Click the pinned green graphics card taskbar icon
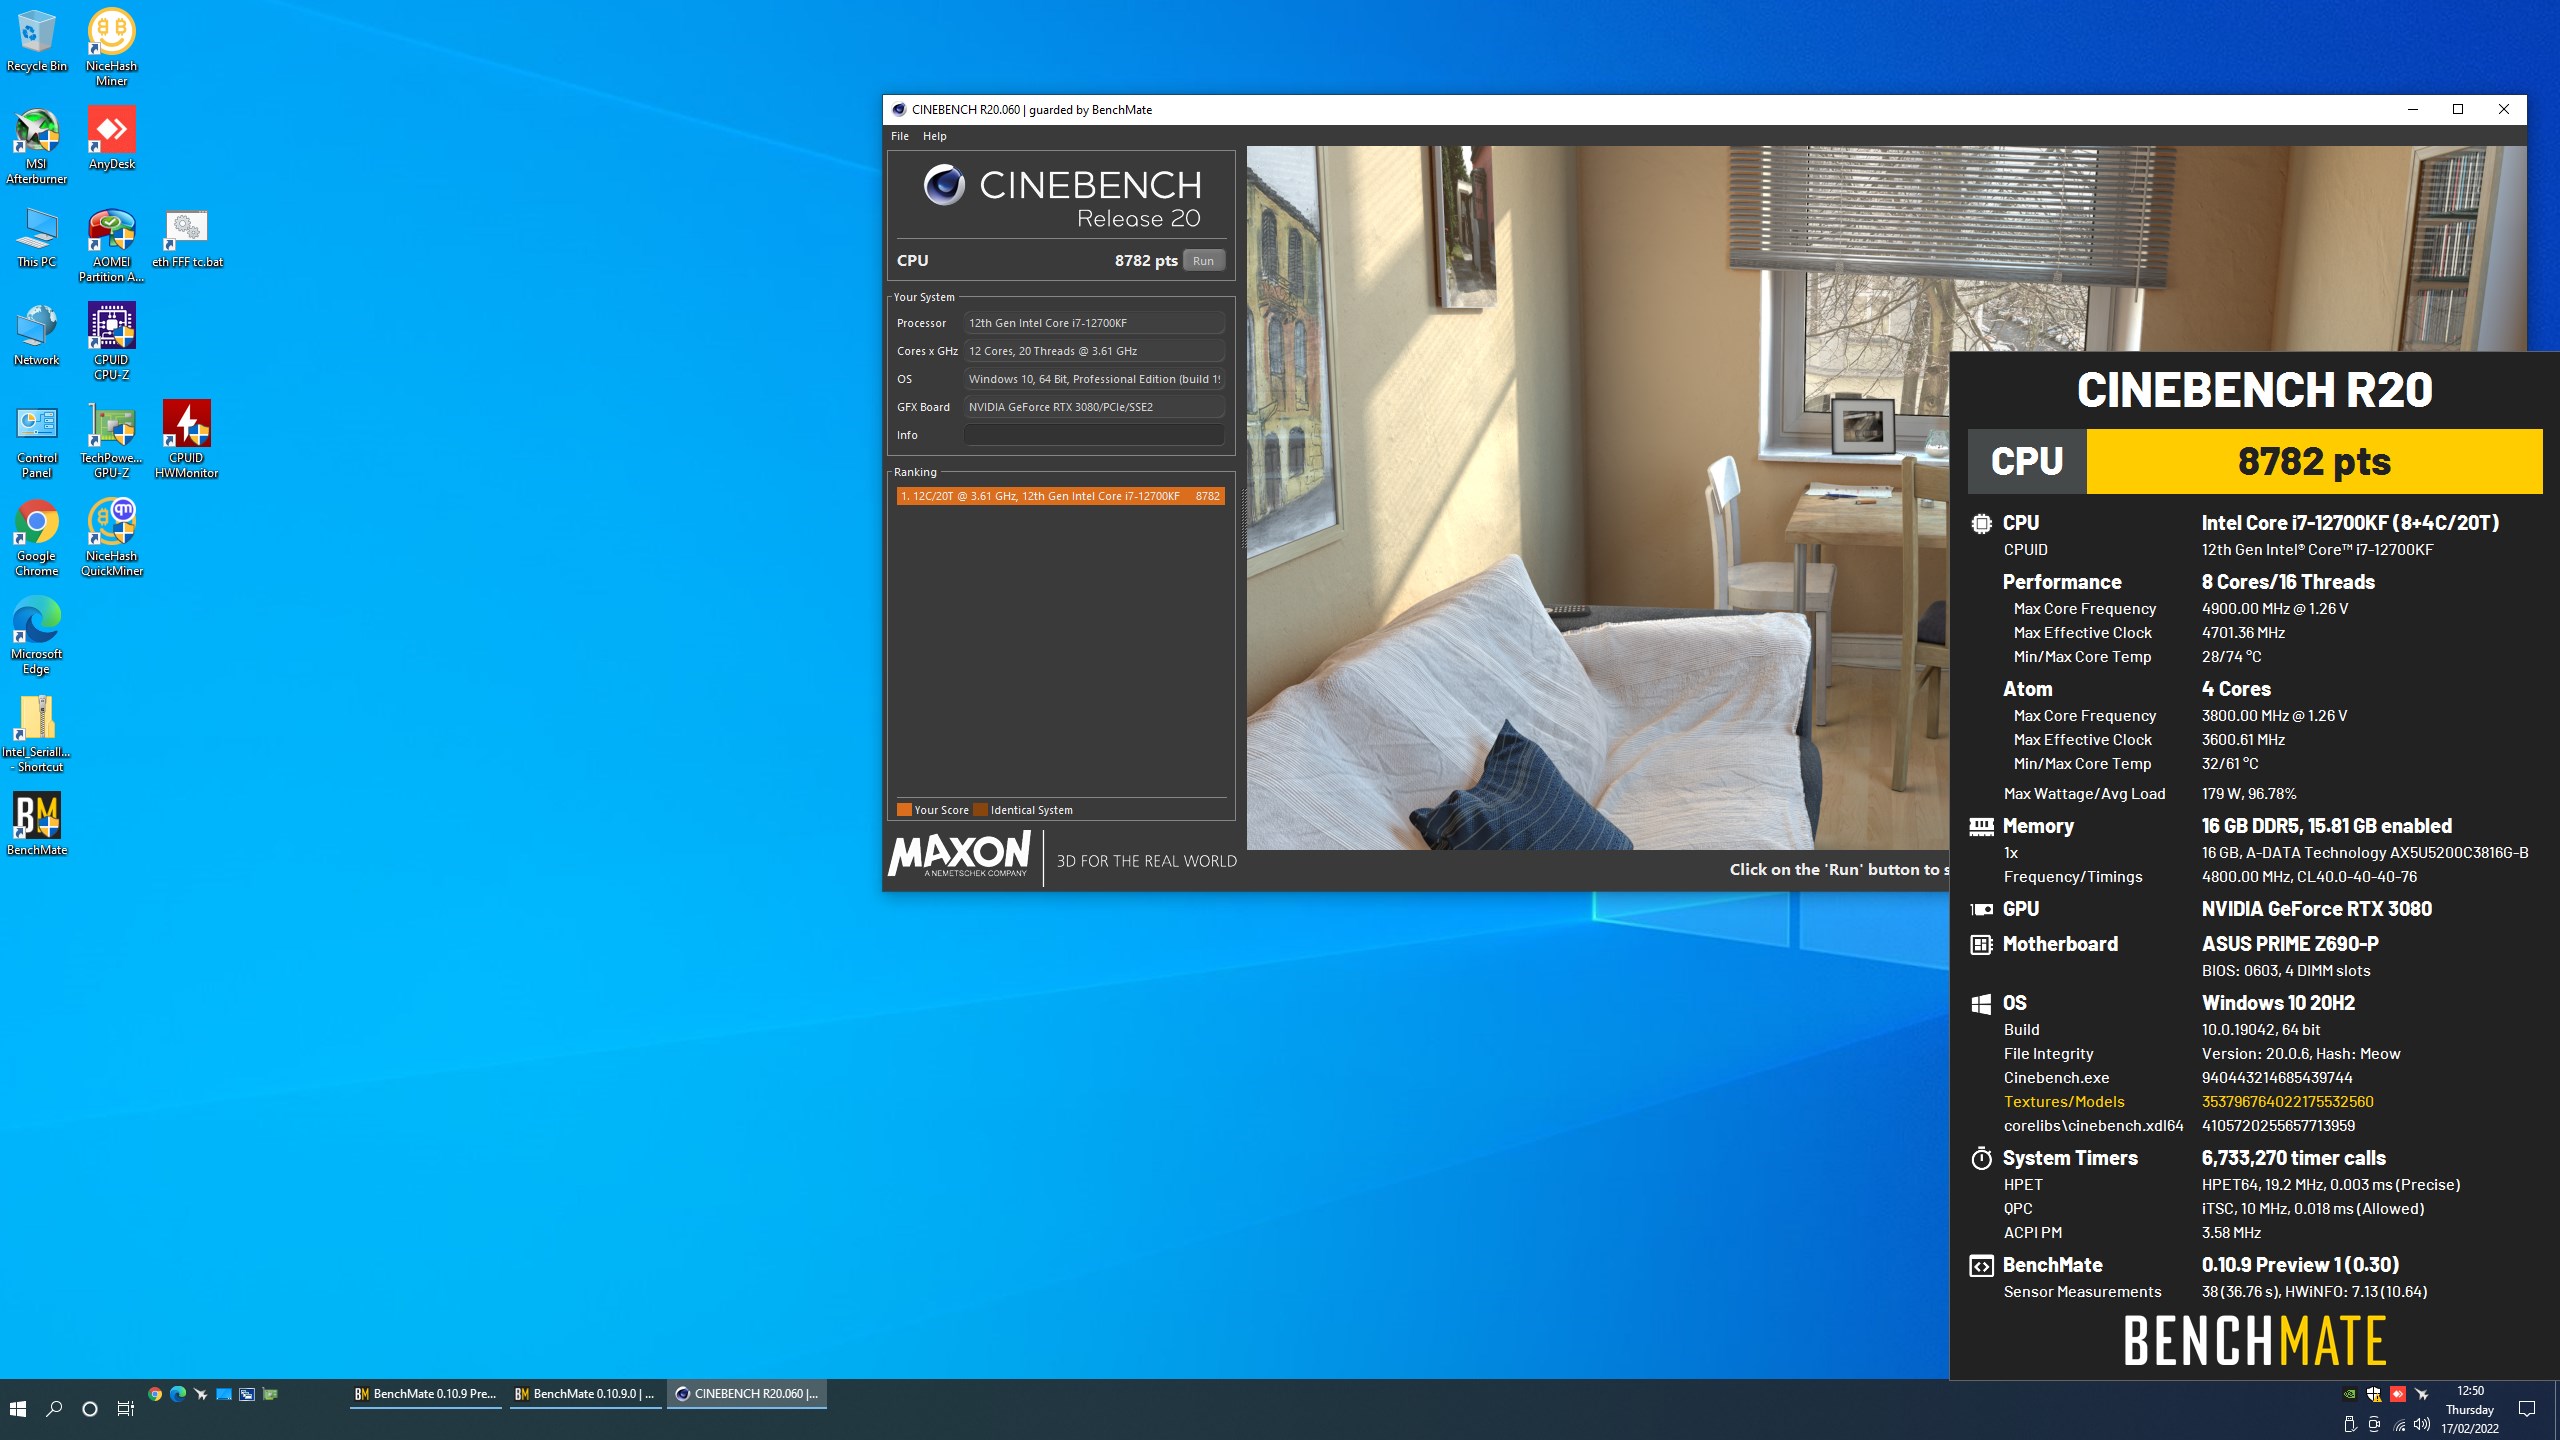Screen dimensions: 2560x1440 click(270, 1394)
